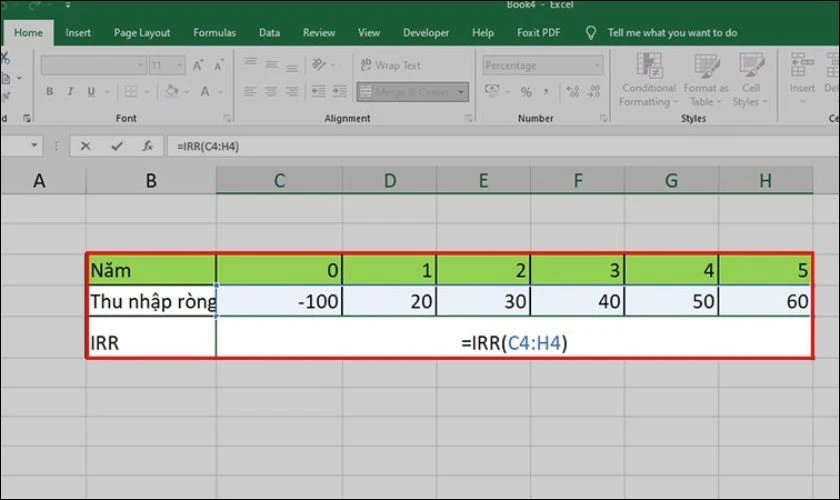The image size is (840, 500).
Task: Expand Merge & Center dropdown arrow
Action: point(461,92)
